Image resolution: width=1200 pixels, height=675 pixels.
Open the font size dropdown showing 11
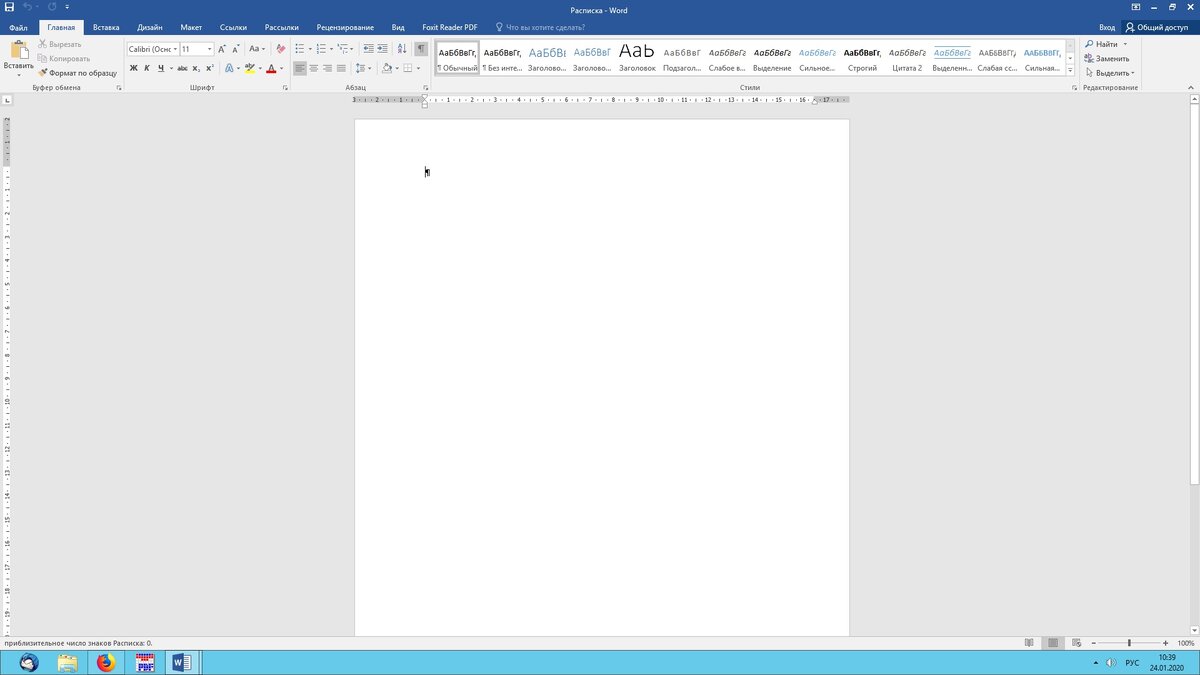point(209,49)
